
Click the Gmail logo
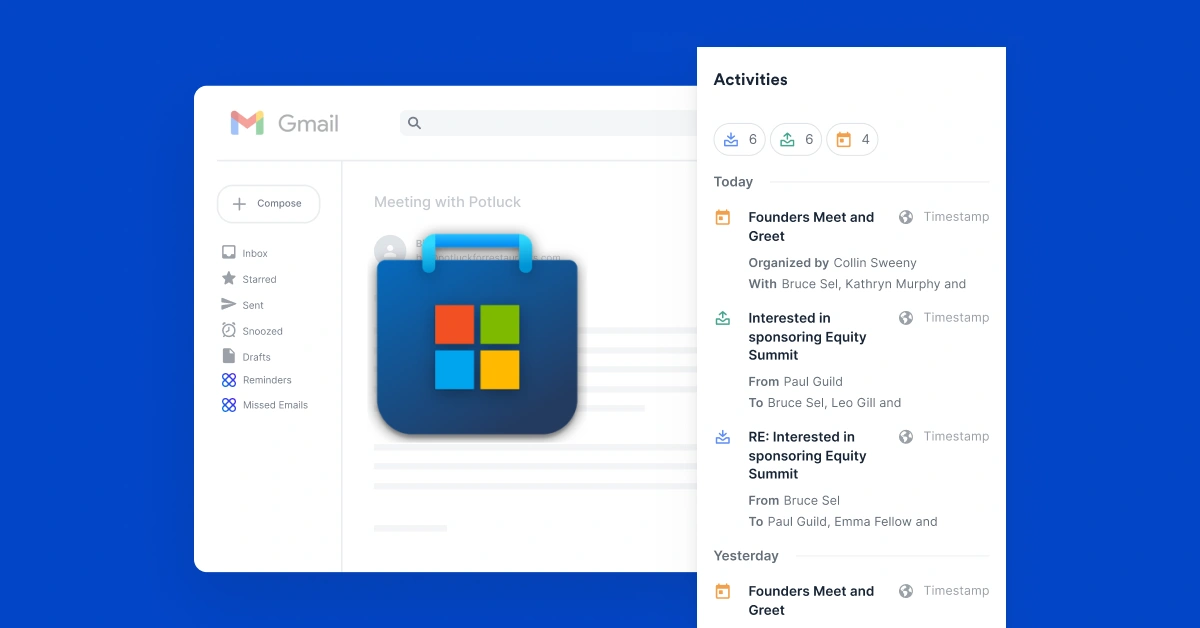click(284, 123)
